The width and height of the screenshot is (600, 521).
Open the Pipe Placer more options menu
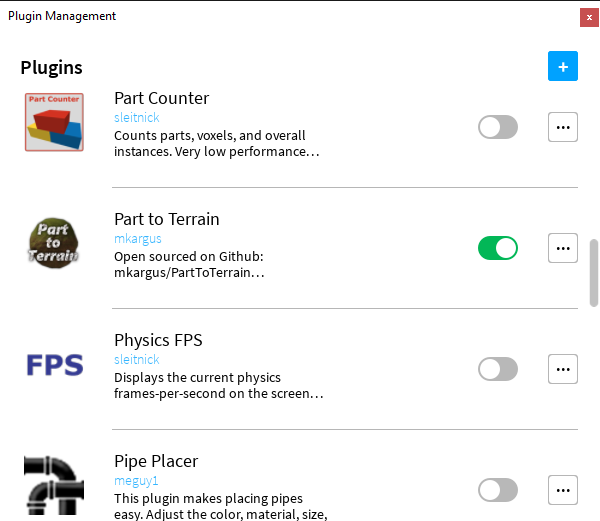pyautogui.click(x=563, y=490)
